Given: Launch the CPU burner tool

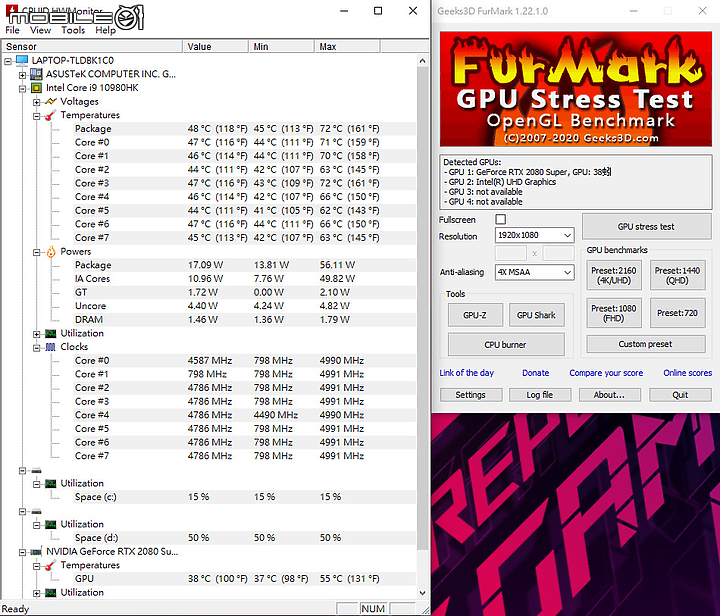Looking at the screenshot, I should pyautogui.click(x=506, y=345).
